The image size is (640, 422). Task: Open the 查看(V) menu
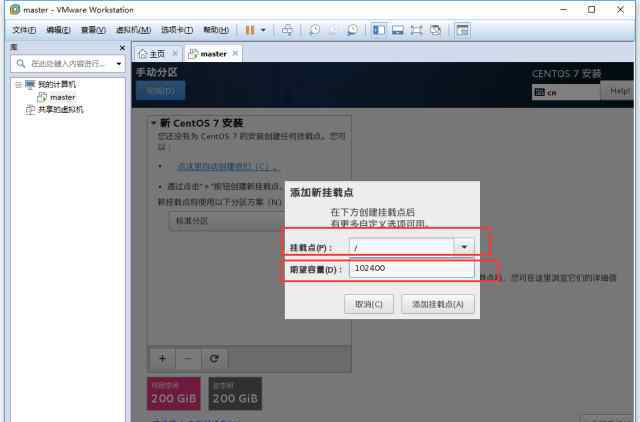[93, 30]
